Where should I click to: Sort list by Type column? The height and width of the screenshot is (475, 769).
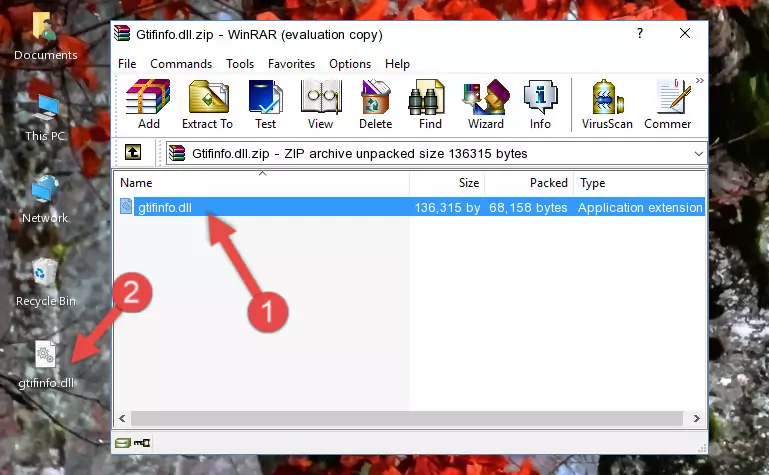point(640,183)
